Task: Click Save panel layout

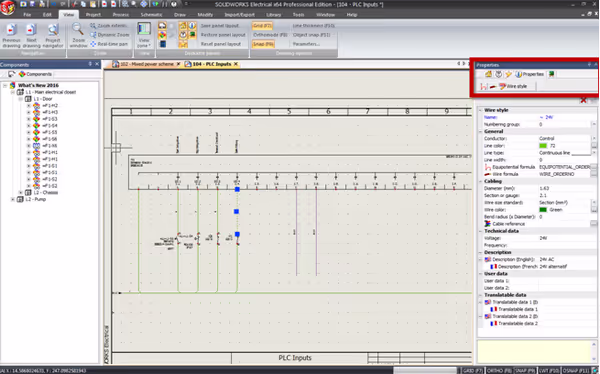Action: pos(220,26)
